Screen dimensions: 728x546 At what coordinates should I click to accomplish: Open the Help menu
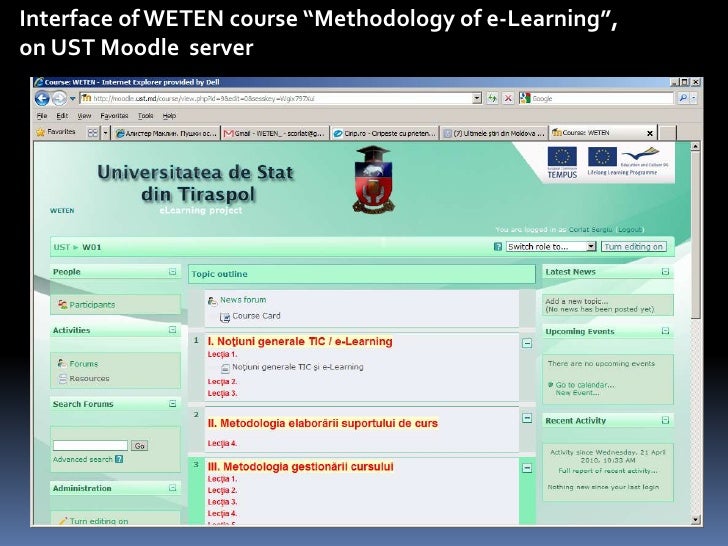[x=169, y=116]
